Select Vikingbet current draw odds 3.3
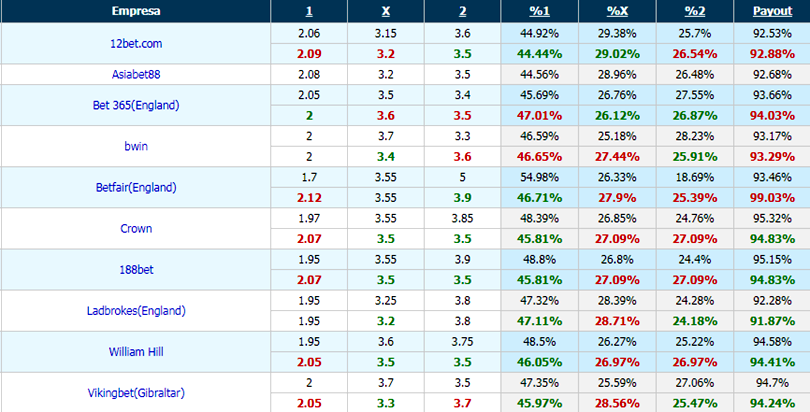 click(x=386, y=403)
